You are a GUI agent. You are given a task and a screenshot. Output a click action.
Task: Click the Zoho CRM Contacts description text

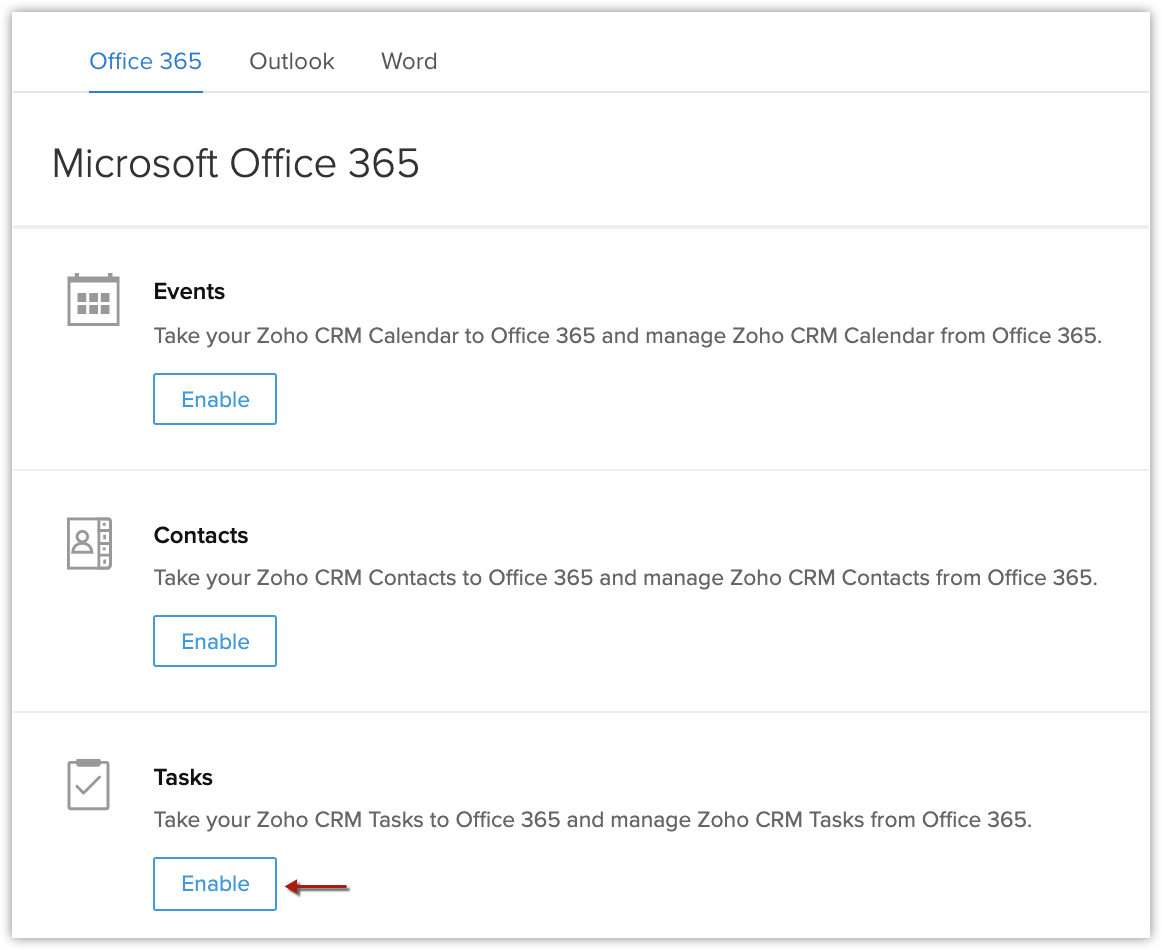(625, 578)
